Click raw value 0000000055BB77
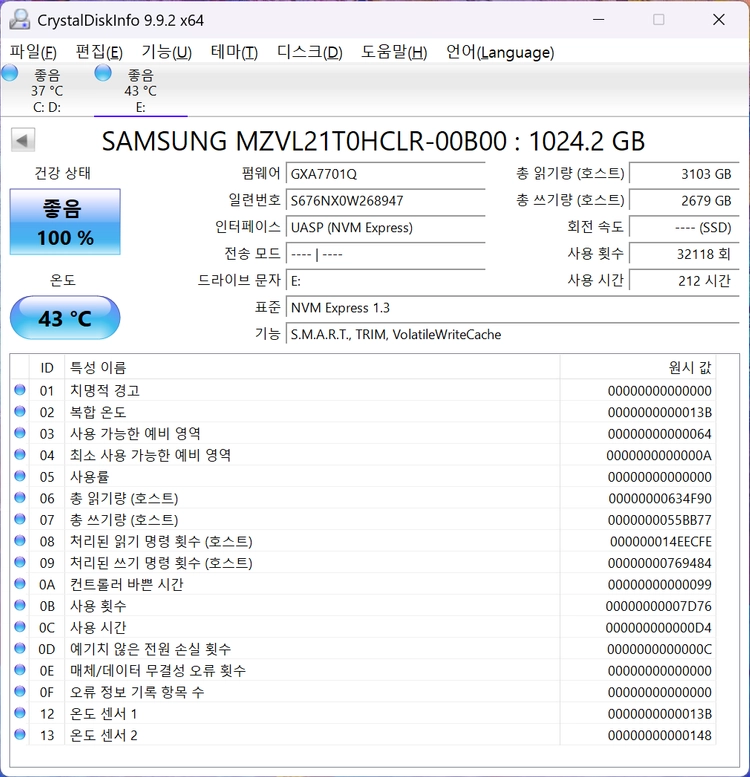This screenshot has height=777, width=750. pos(660,520)
